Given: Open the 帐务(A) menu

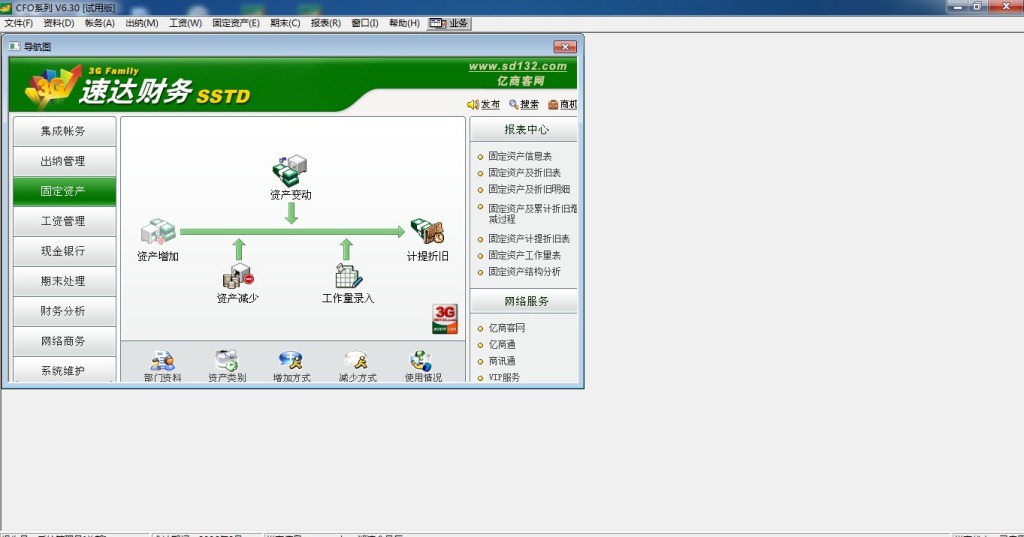Looking at the screenshot, I should [x=99, y=23].
